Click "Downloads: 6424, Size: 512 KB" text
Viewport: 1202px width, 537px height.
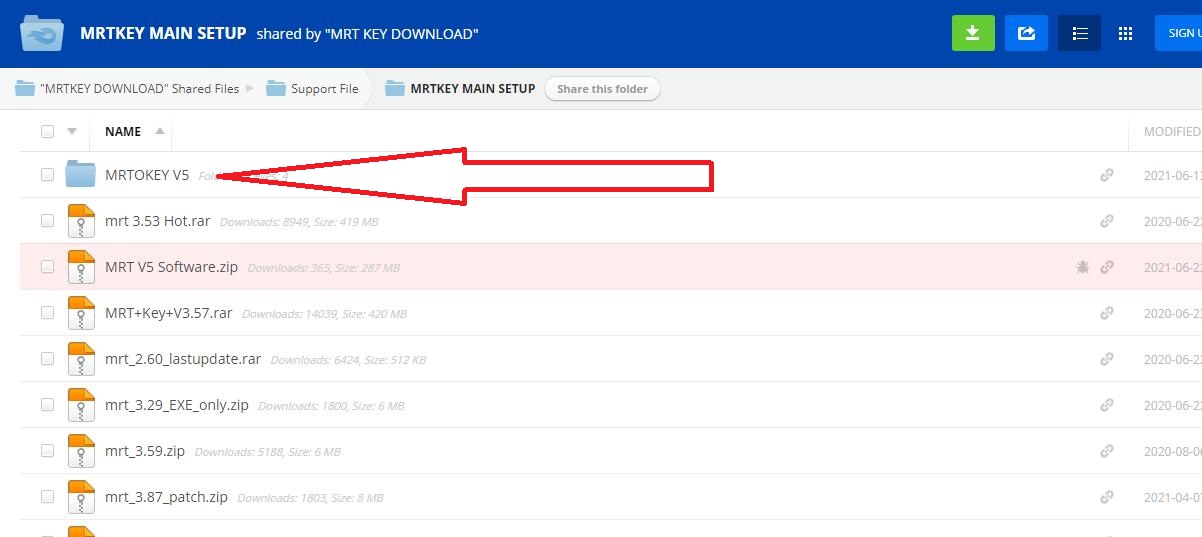pyautogui.click(x=348, y=360)
